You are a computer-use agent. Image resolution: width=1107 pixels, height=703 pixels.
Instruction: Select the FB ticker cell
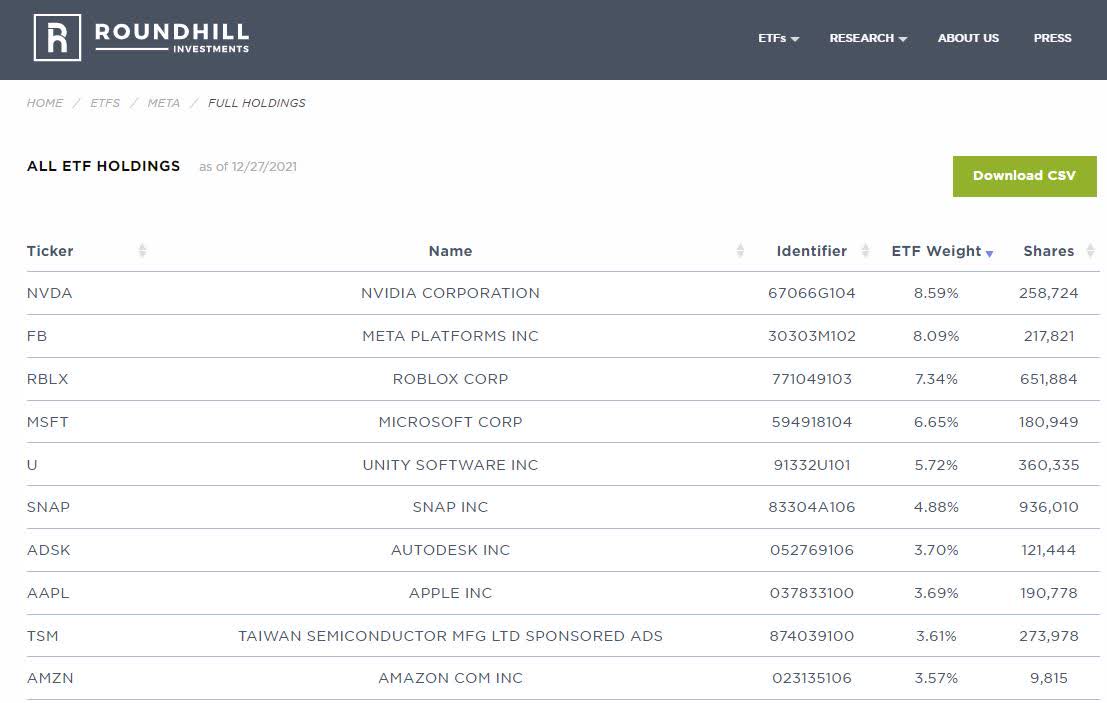point(37,336)
